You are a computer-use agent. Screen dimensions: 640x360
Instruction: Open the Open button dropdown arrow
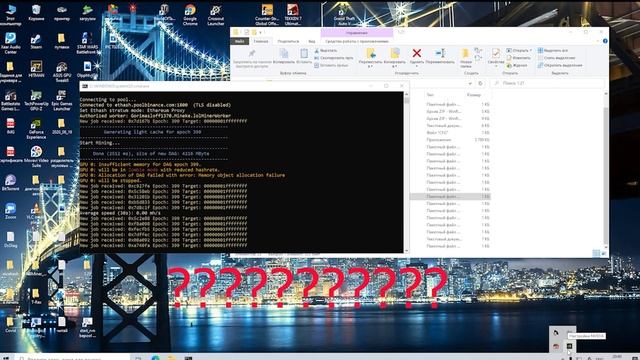click(x=530, y=50)
